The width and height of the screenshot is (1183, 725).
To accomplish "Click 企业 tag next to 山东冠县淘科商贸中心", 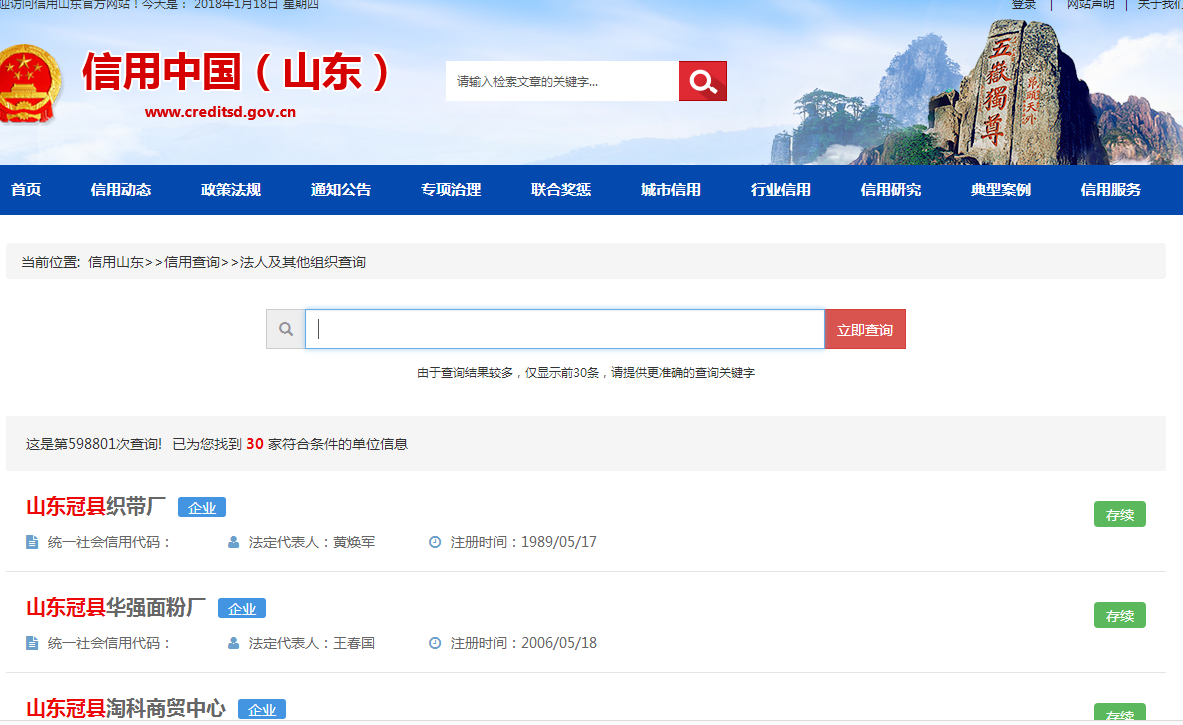I will tap(262, 709).
